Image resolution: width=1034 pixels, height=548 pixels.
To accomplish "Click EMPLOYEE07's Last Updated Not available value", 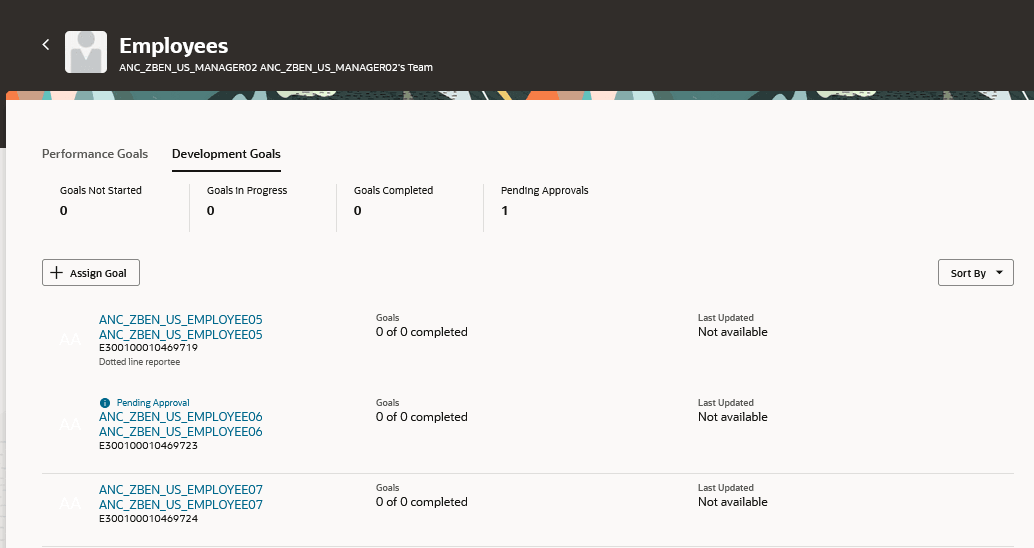I will tap(733, 502).
